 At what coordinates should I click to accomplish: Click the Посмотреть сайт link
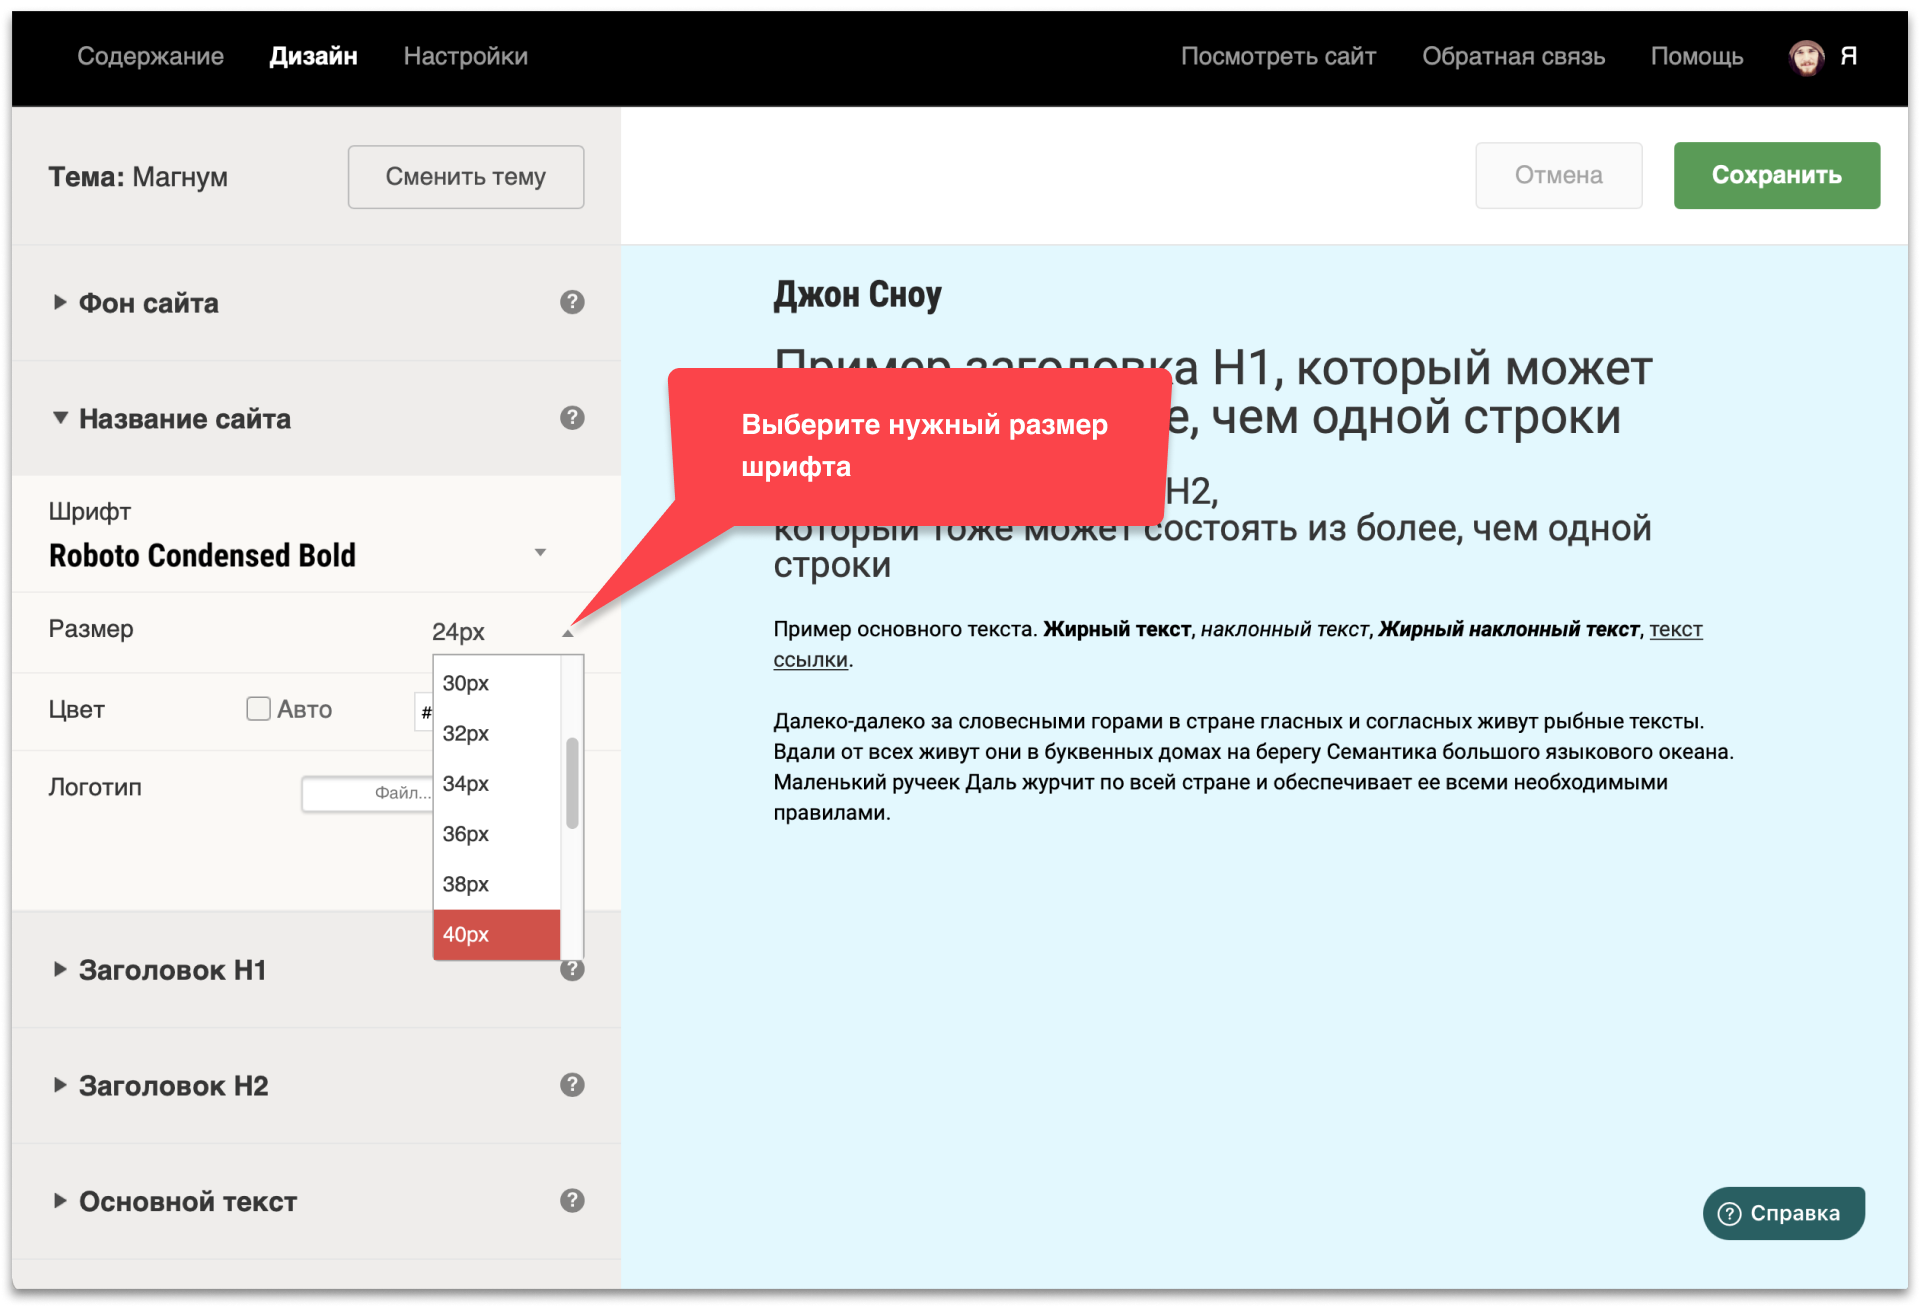coord(1278,57)
